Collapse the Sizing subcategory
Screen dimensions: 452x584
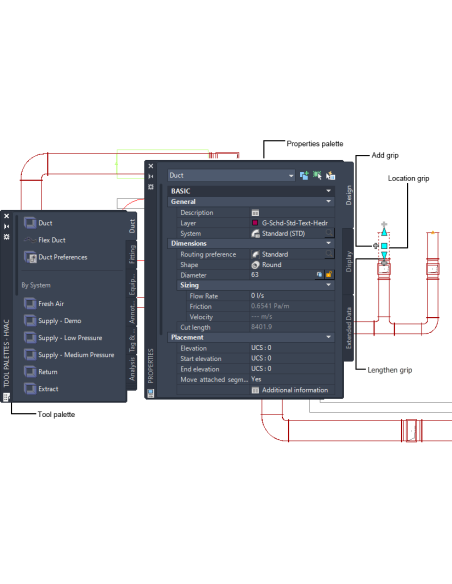(x=328, y=285)
